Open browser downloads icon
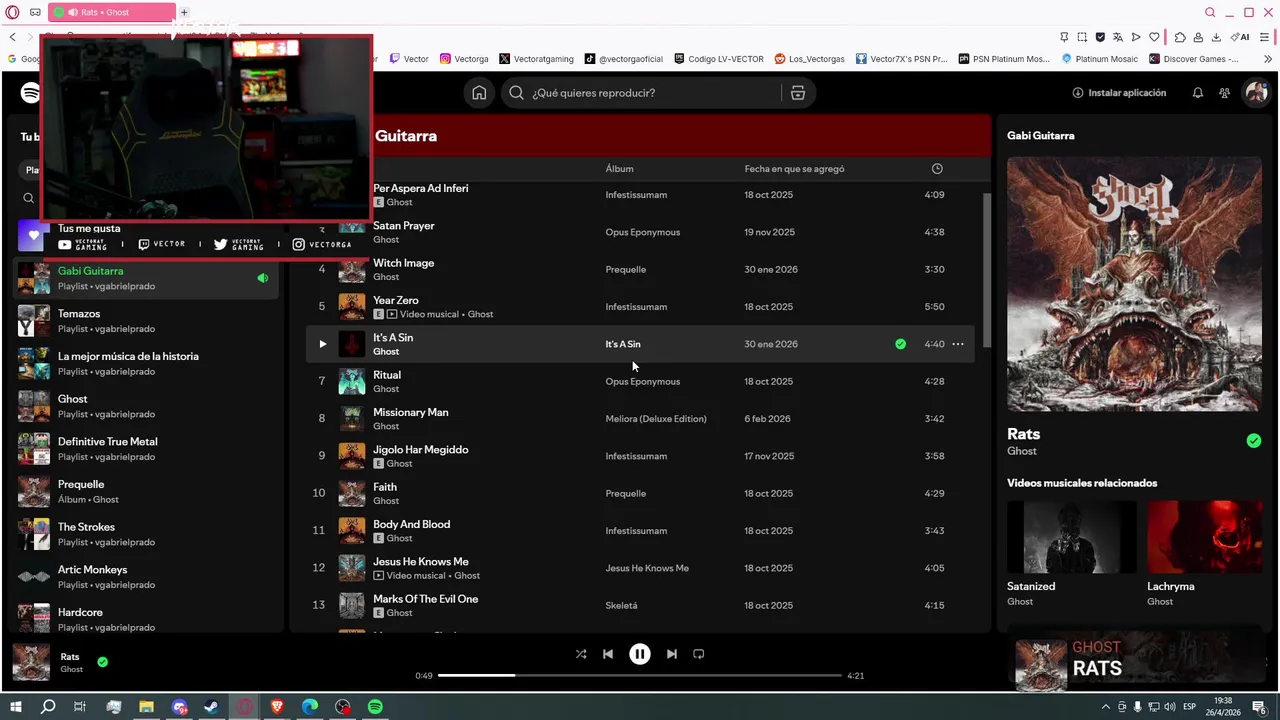This screenshot has height=720, width=1280. [1216, 37]
